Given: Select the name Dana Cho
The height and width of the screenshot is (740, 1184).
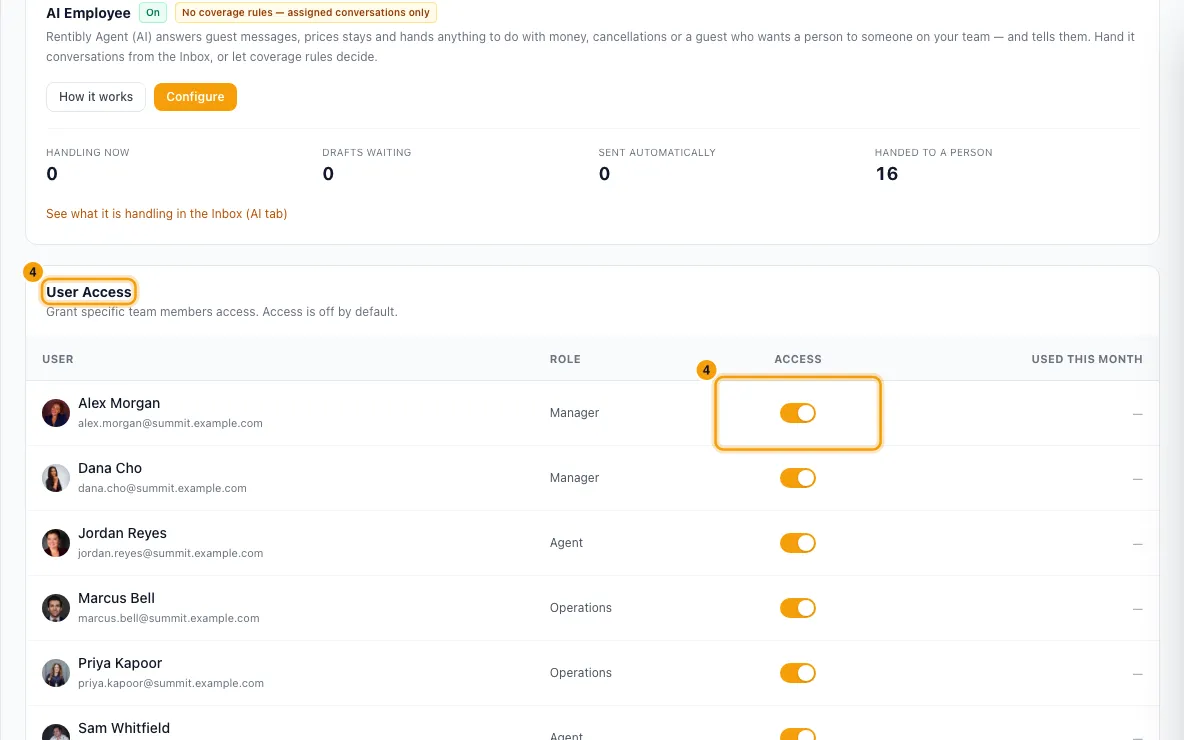Looking at the screenshot, I should pyautogui.click(x=109, y=468).
